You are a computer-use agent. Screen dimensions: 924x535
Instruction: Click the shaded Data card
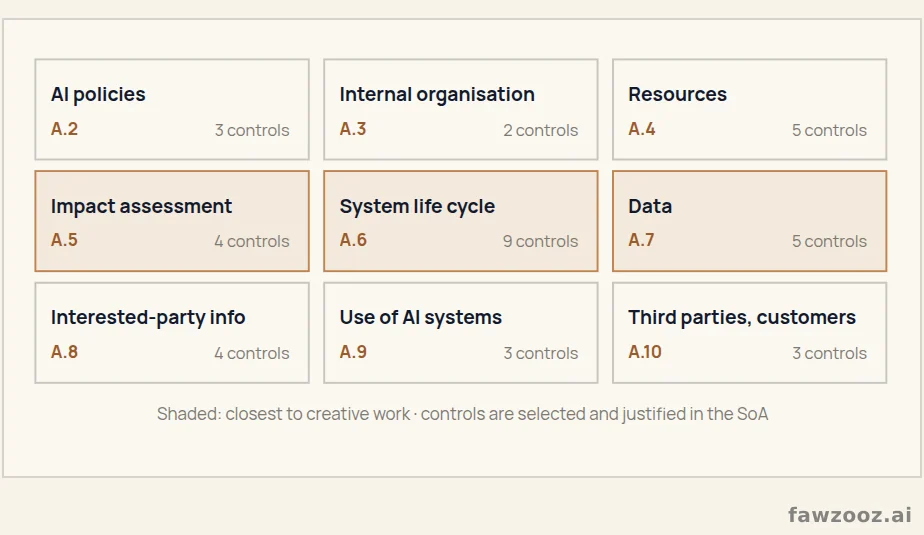[750, 221]
